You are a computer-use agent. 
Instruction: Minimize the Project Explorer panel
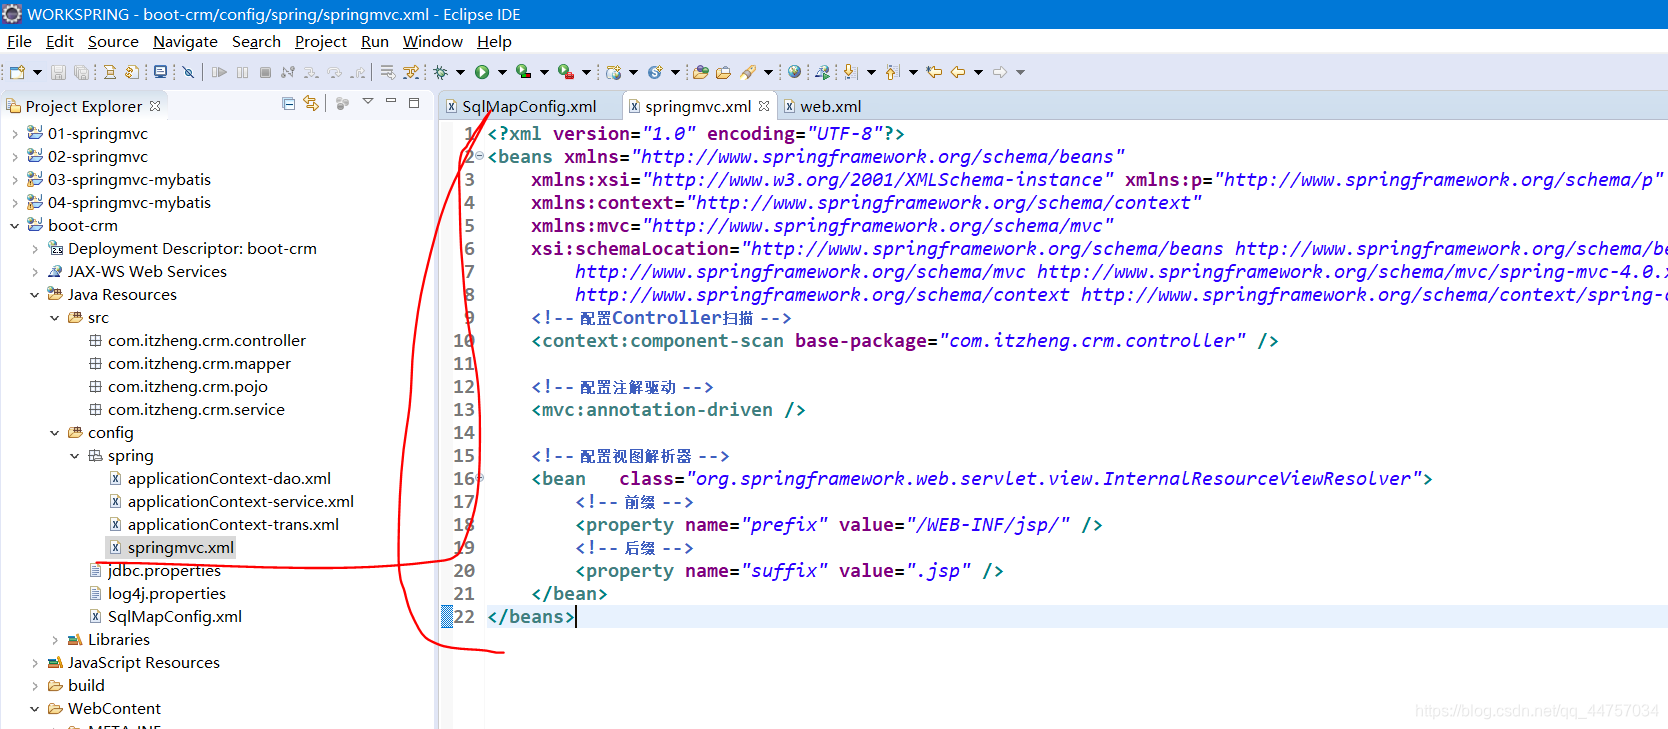[391, 102]
